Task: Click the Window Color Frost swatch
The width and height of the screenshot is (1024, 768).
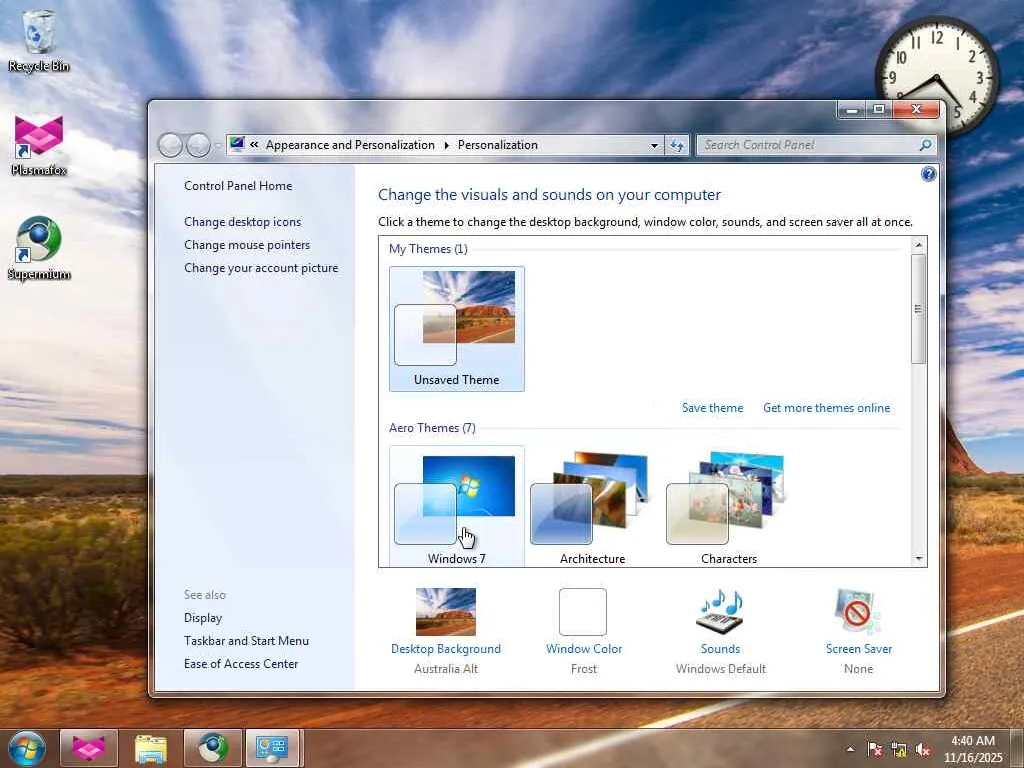Action: click(583, 612)
